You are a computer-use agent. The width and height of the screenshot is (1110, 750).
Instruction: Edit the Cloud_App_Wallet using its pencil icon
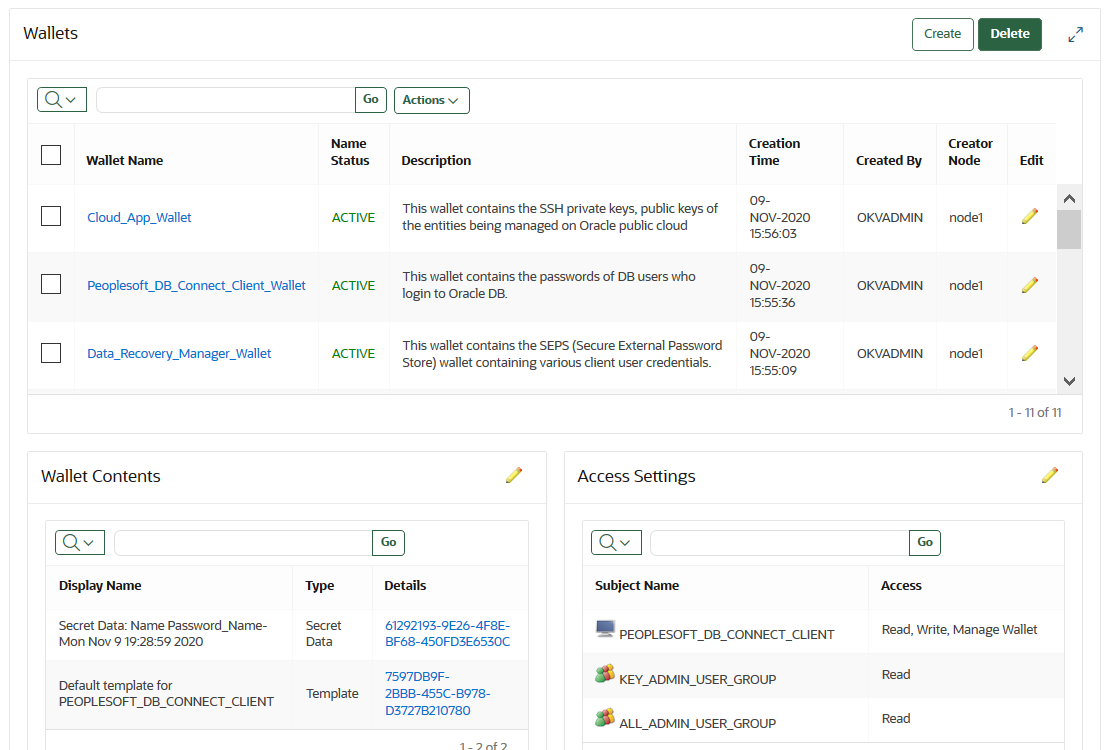coord(1030,217)
